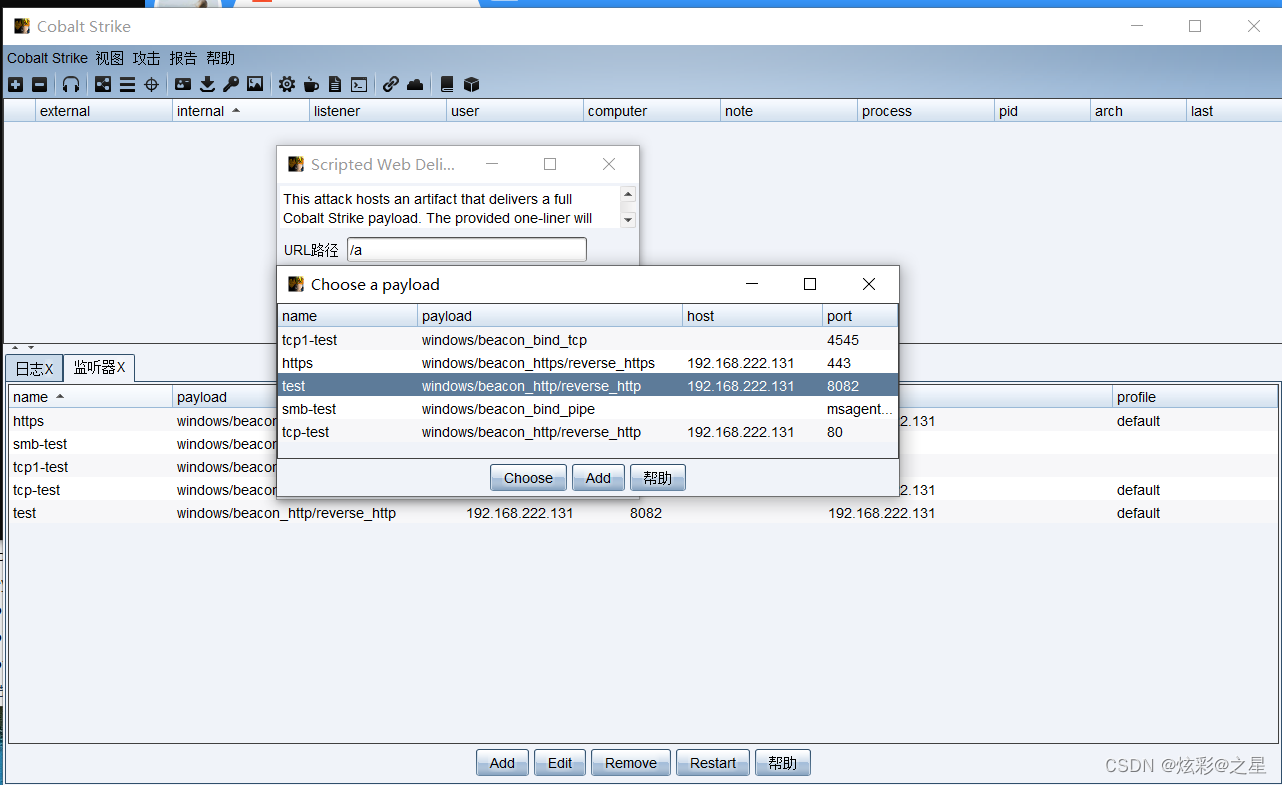The height and width of the screenshot is (785, 1282).
Task: Select smb-test listener in main listeners table
Action: [x=40, y=444]
